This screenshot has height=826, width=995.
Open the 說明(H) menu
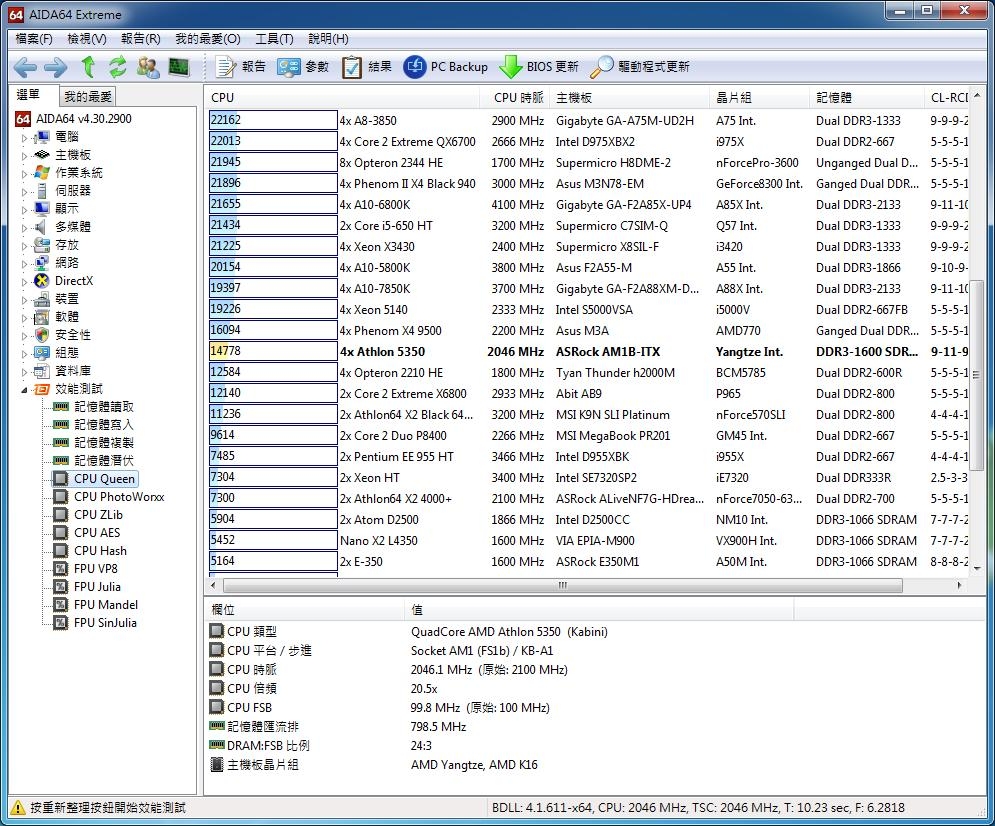pyautogui.click(x=328, y=39)
